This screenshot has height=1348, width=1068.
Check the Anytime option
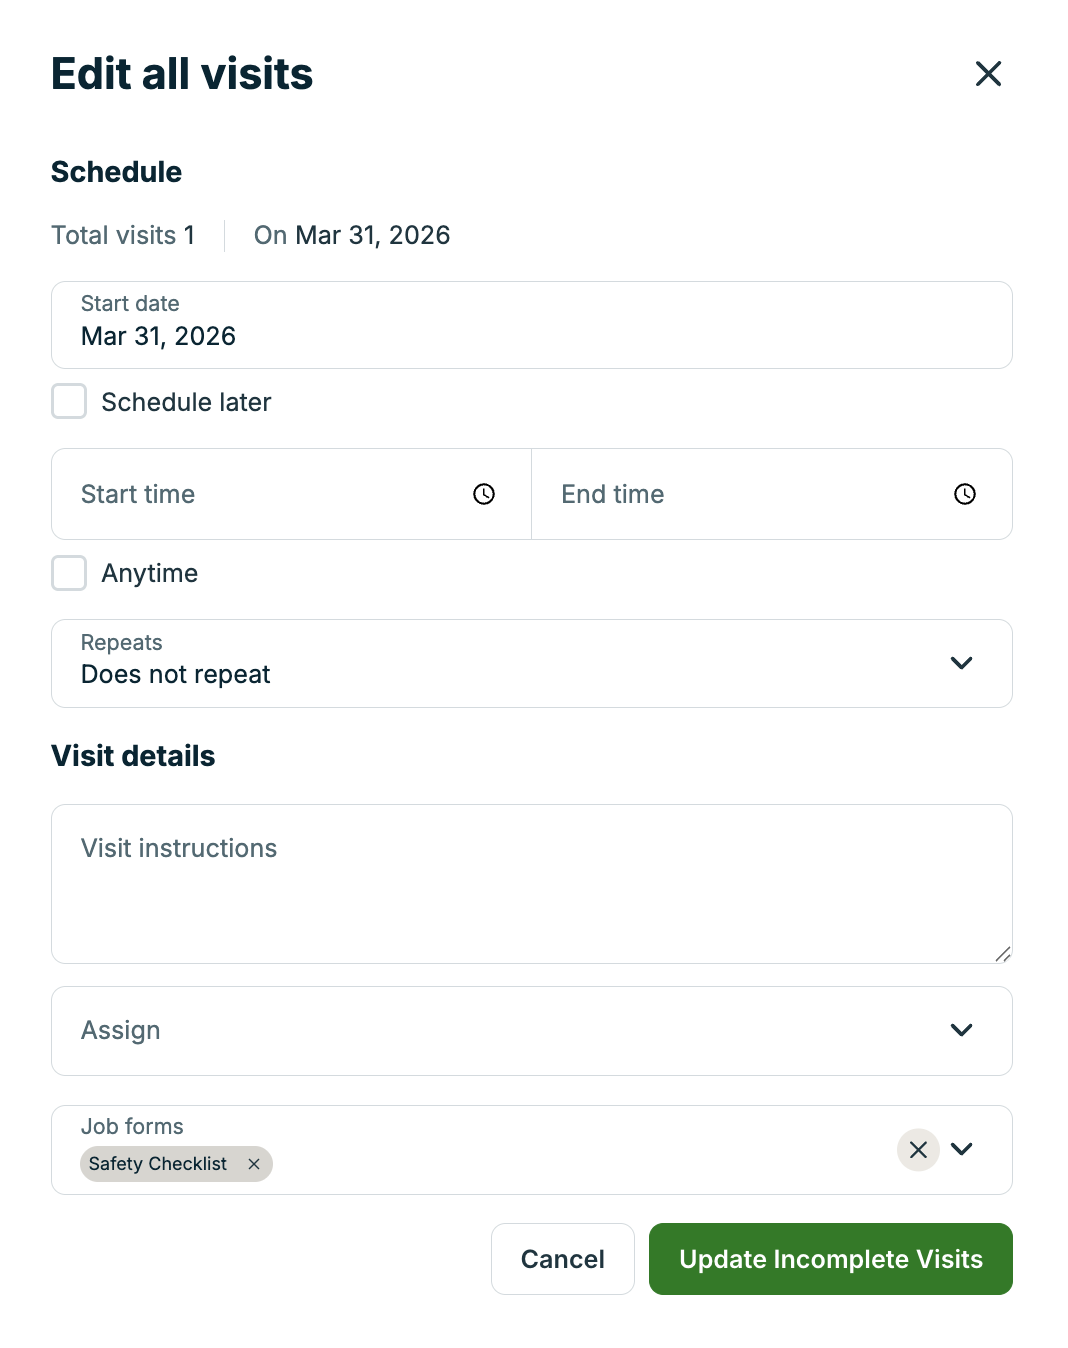pos(69,573)
